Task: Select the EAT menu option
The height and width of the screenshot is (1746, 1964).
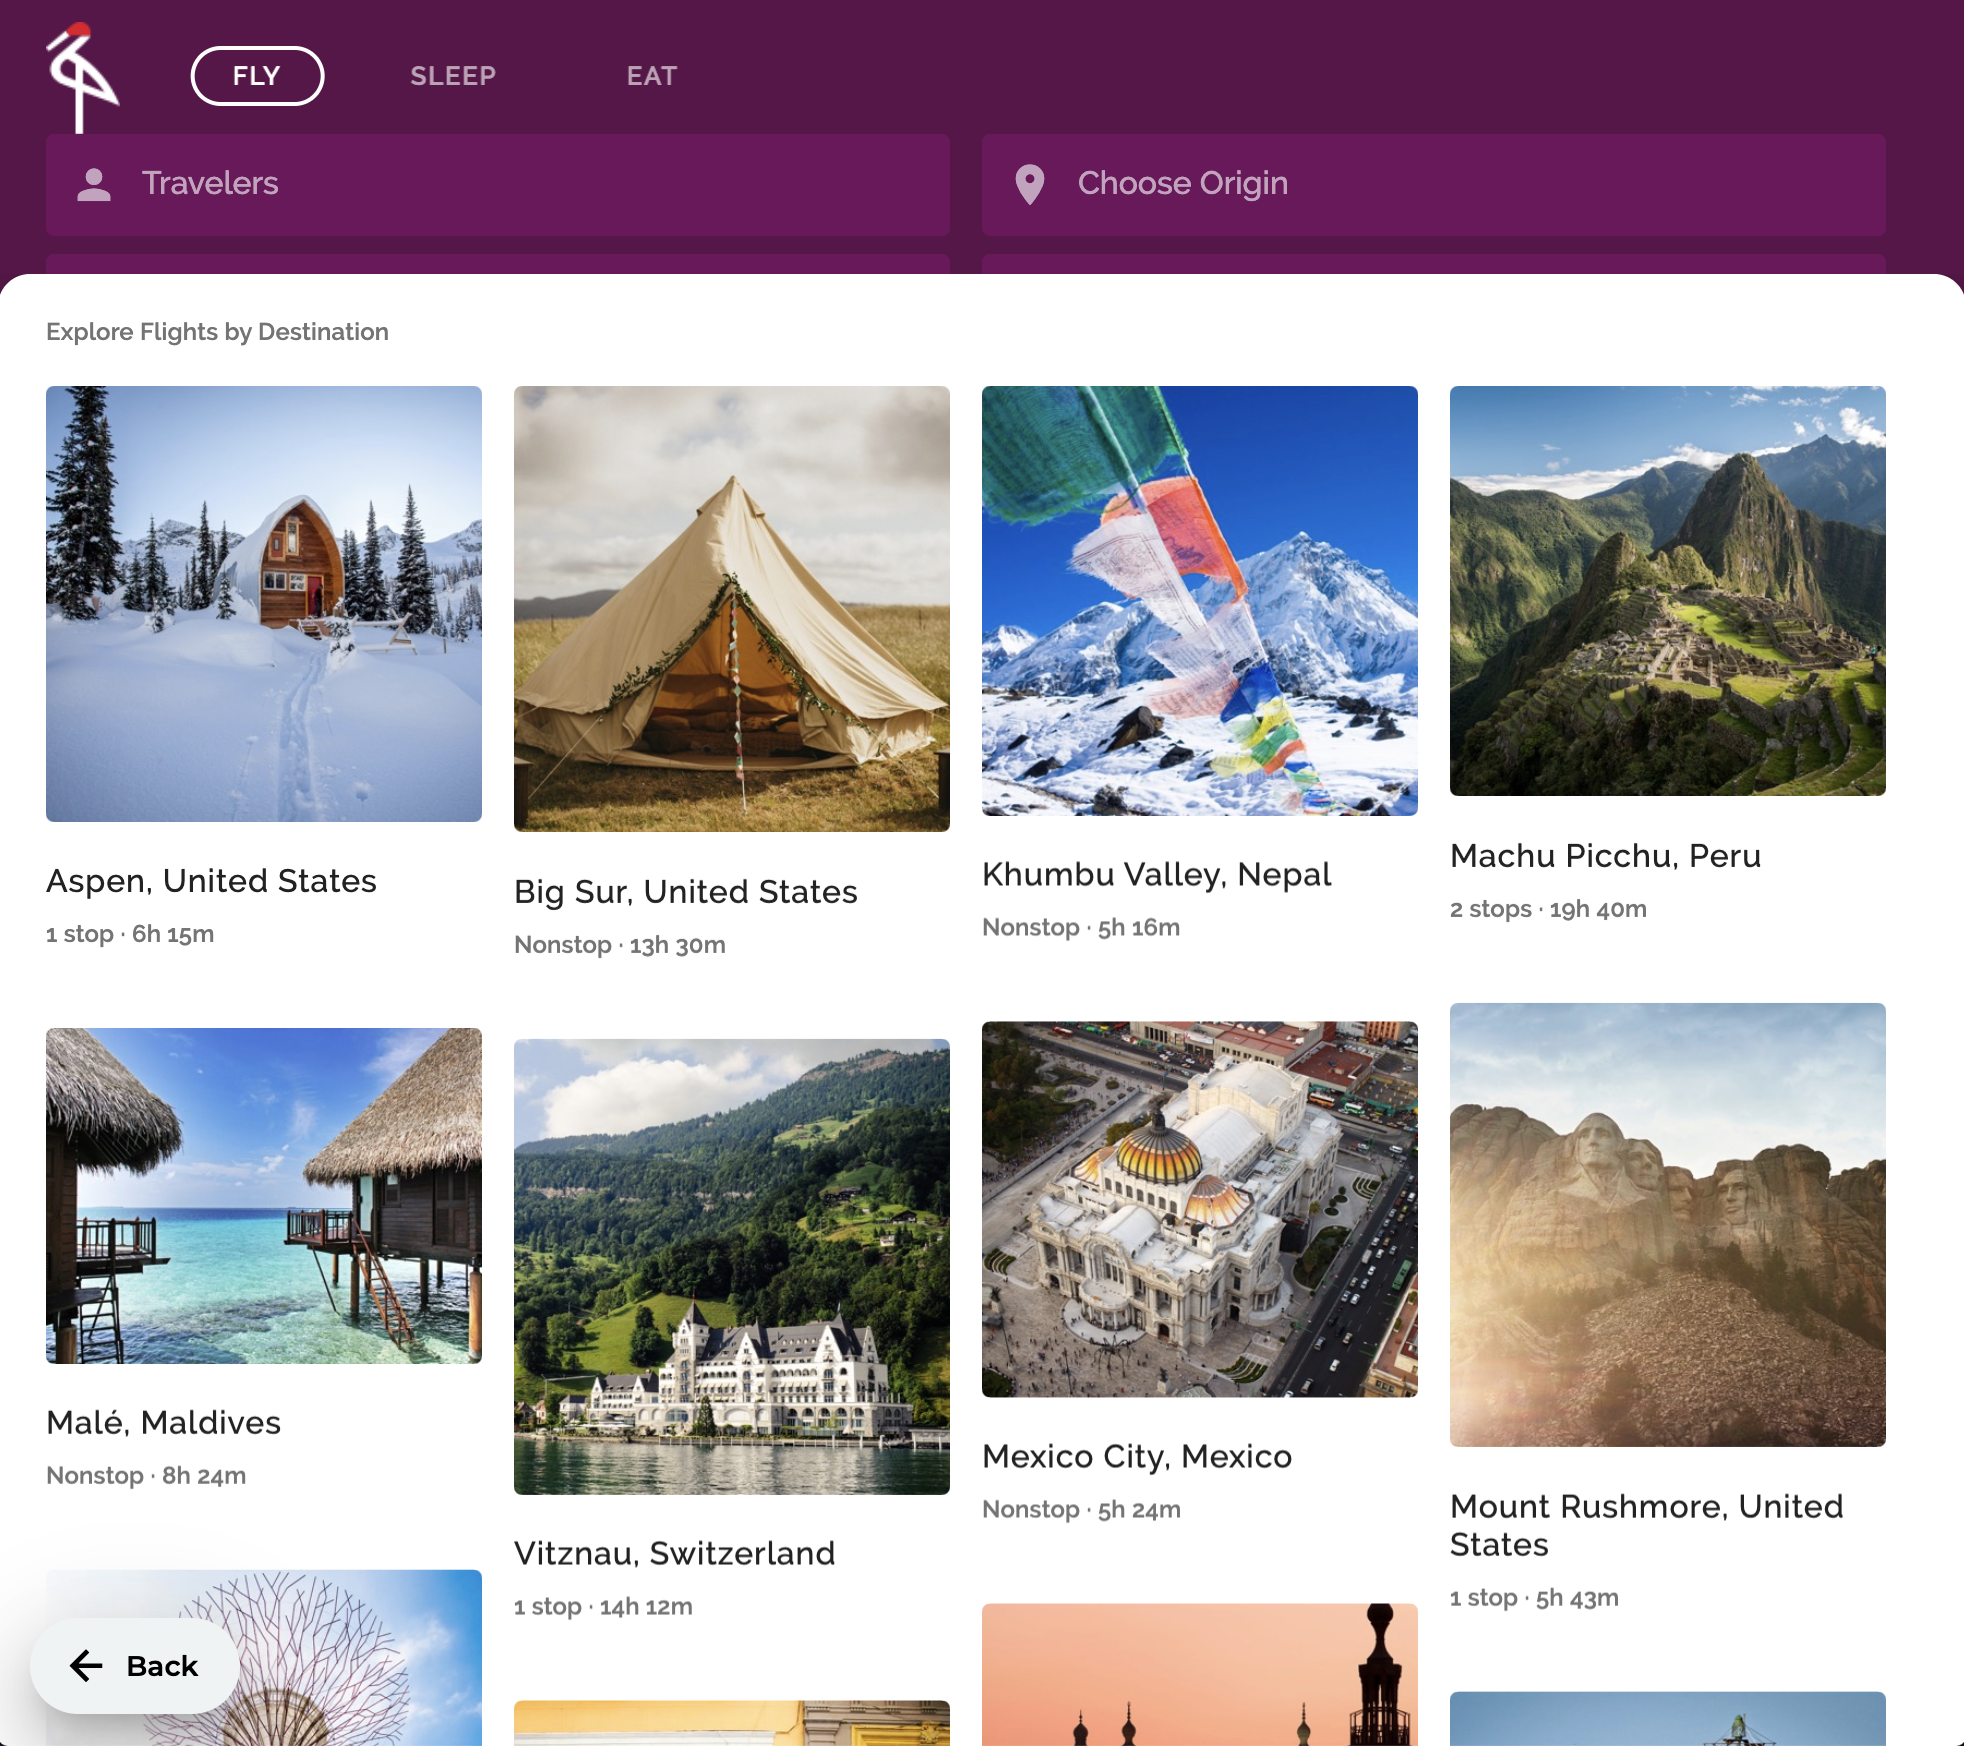Action: click(x=652, y=74)
